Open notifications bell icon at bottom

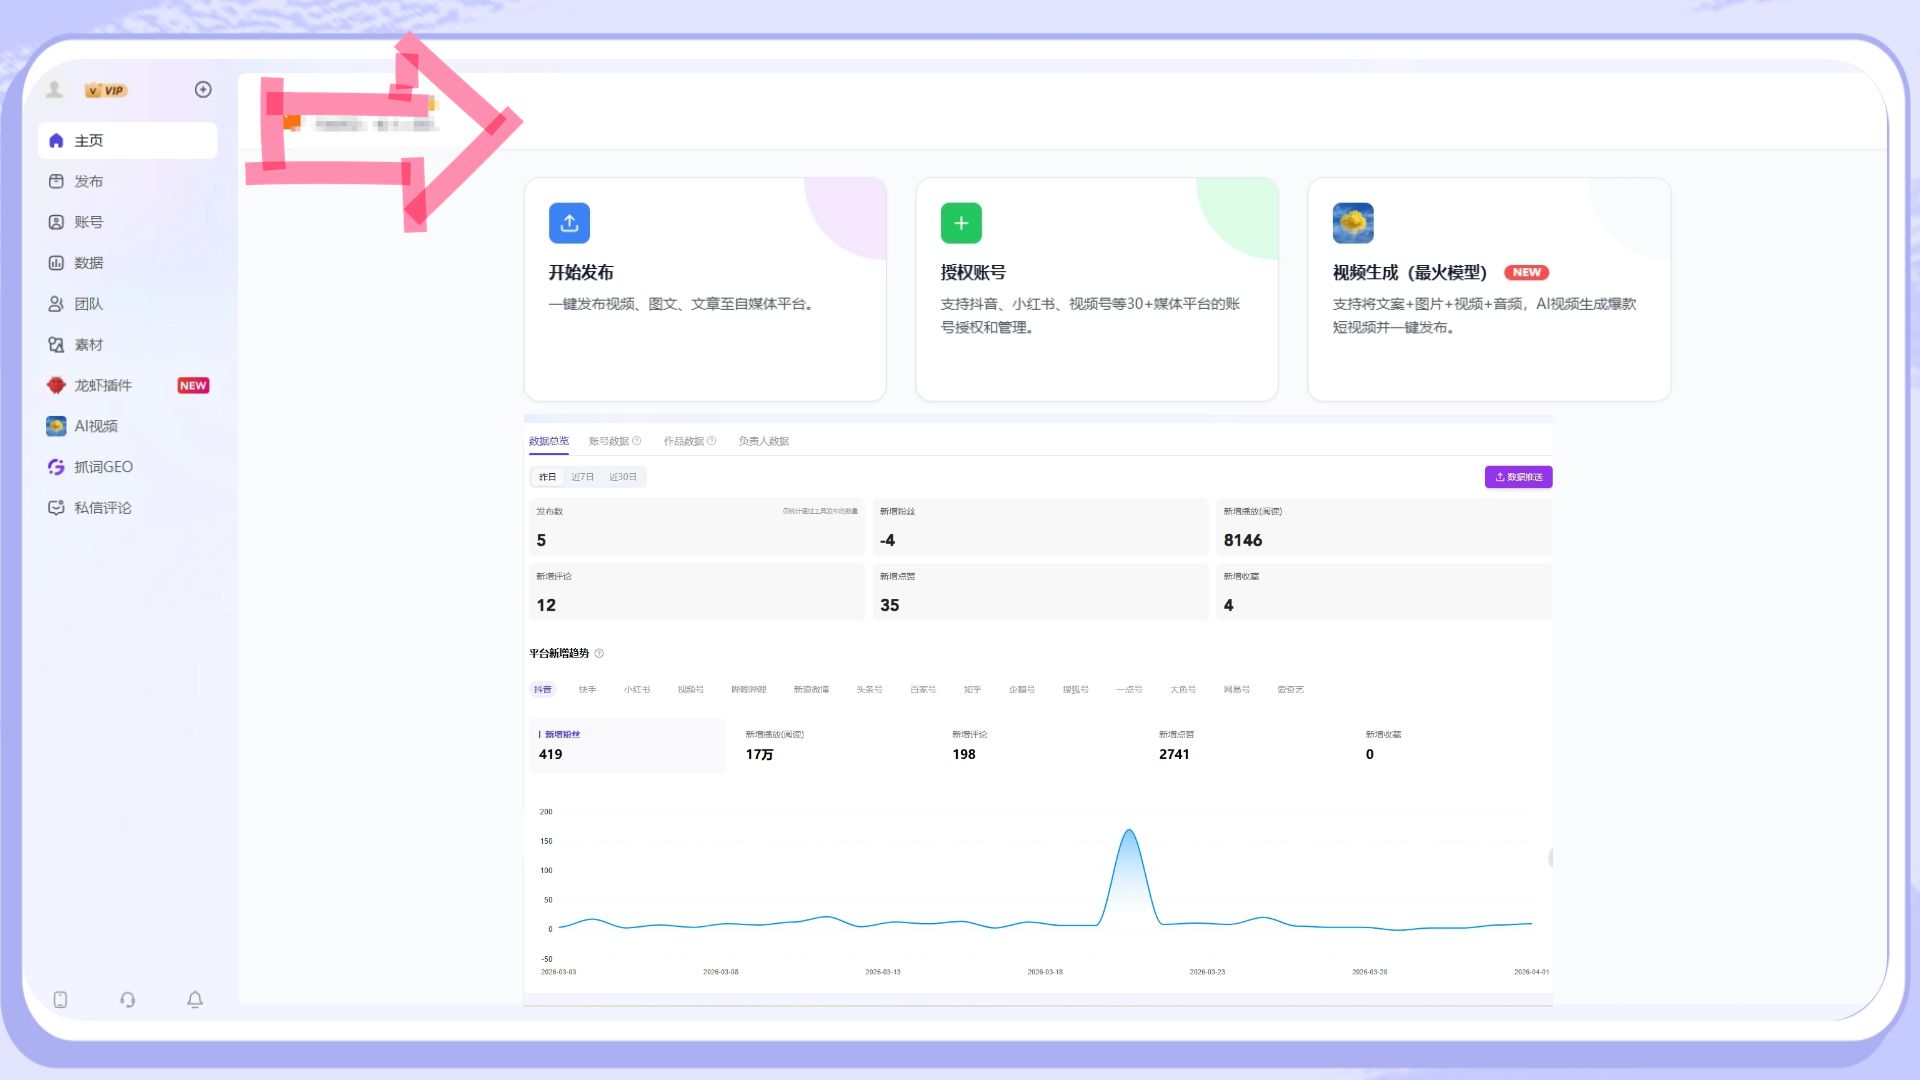tap(195, 999)
